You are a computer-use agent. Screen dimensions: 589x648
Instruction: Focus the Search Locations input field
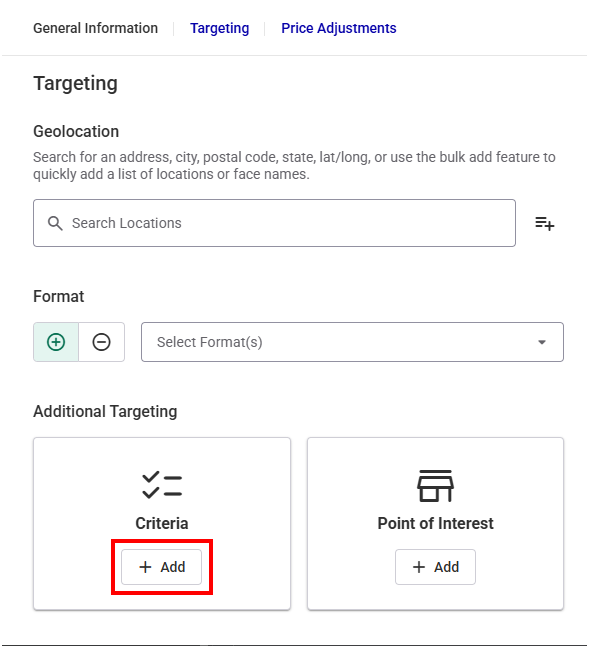[274, 223]
